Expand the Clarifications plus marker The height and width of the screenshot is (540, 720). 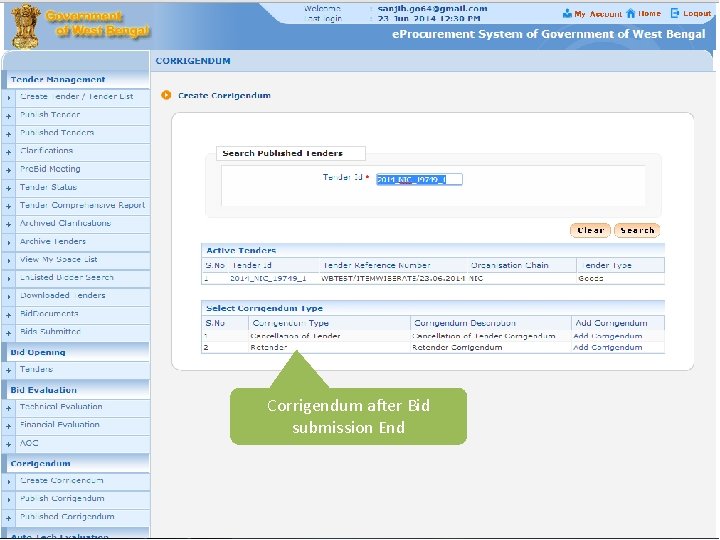click(9, 152)
